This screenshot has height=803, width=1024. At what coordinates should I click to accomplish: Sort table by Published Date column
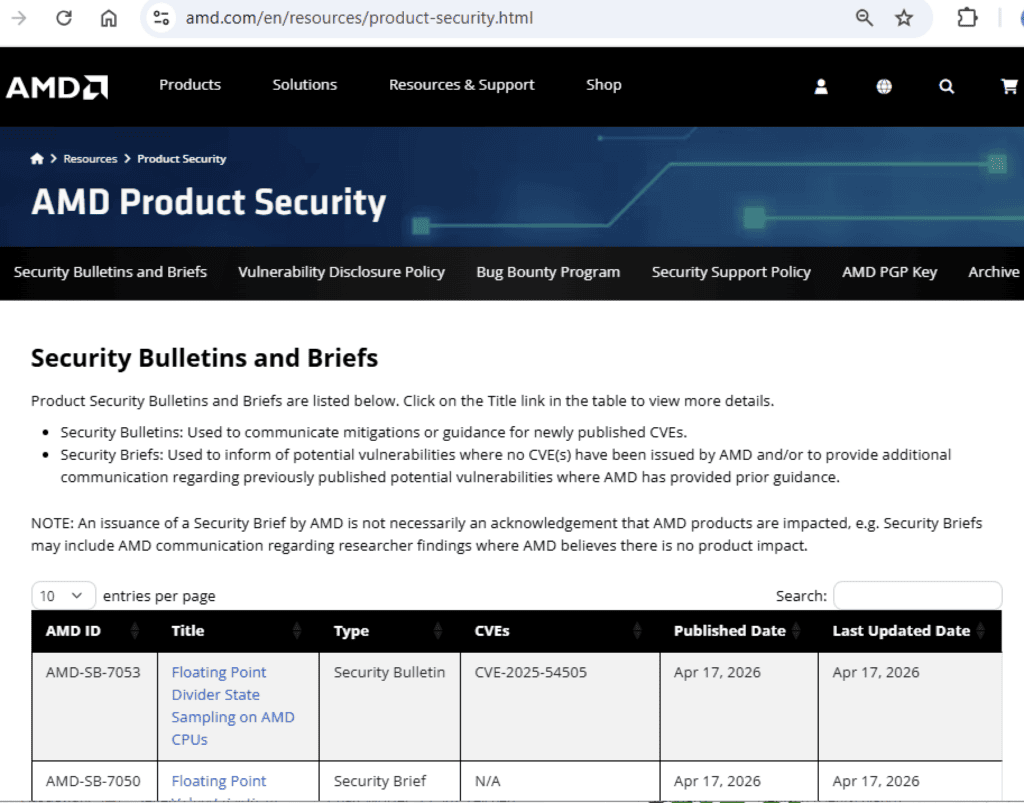(x=739, y=631)
